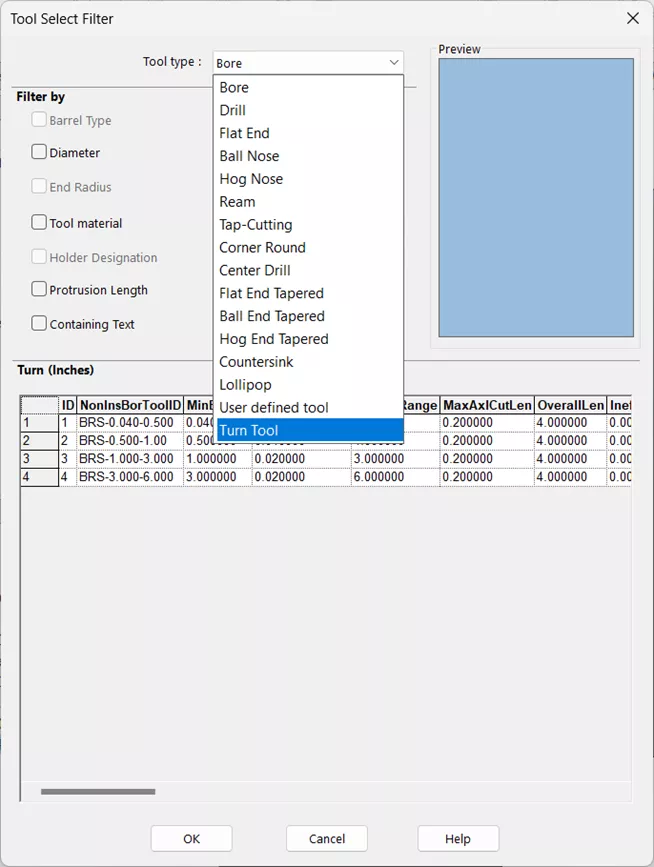Pick Countersink tool type
Viewport: 654px width, 867px height.
[308, 362]
